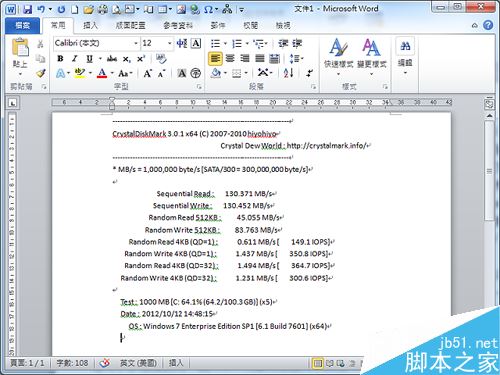The height and width of the screenshot is (375, 500).
Task: Open Change Styles button
Action: pos(372,56)
